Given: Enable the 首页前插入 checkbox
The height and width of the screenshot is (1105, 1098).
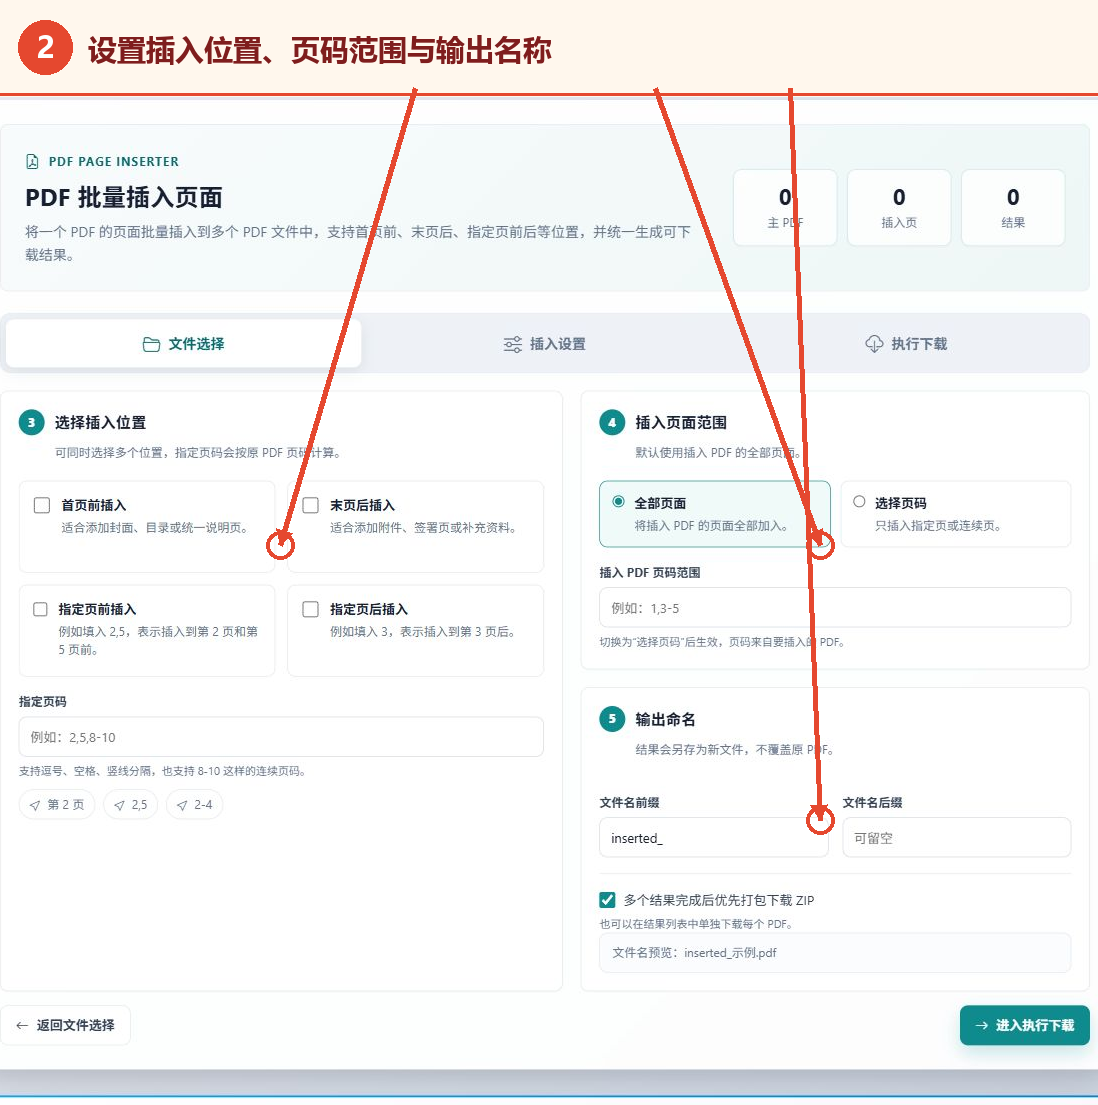Looking at the screenshot, I should point(42,505).
